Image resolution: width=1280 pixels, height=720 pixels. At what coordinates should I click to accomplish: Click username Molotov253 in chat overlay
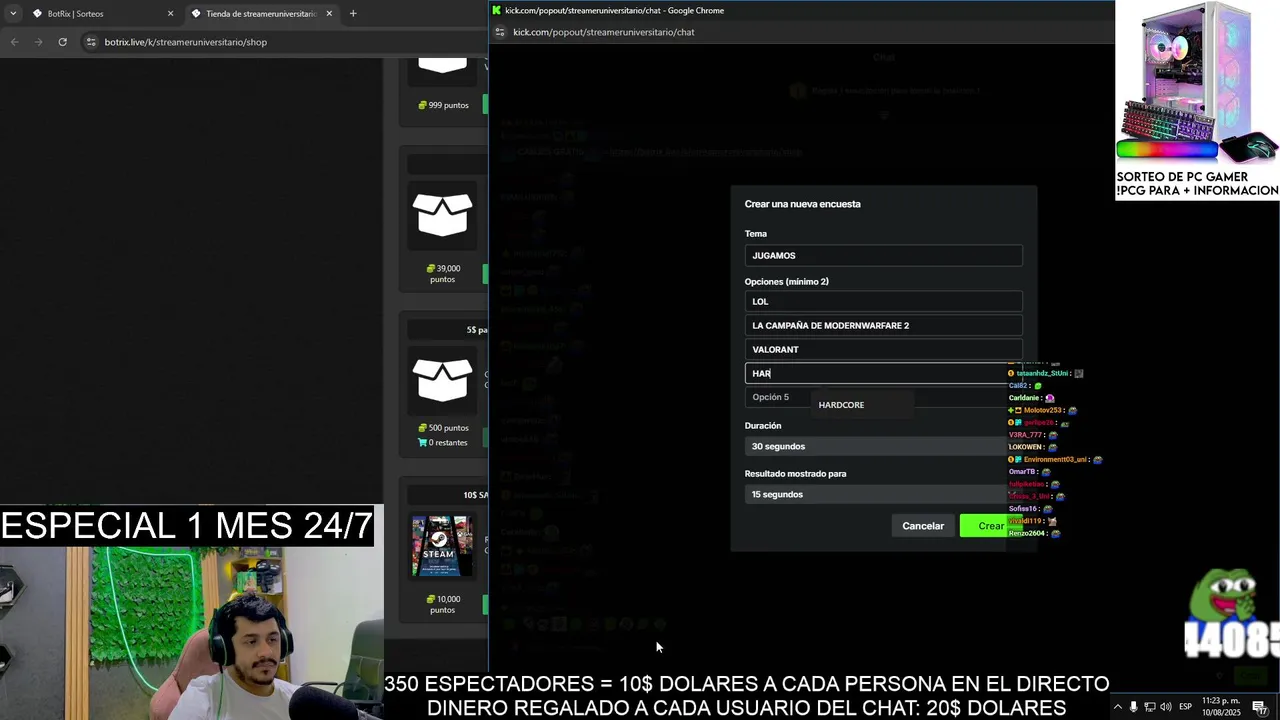coord(1043,410)
